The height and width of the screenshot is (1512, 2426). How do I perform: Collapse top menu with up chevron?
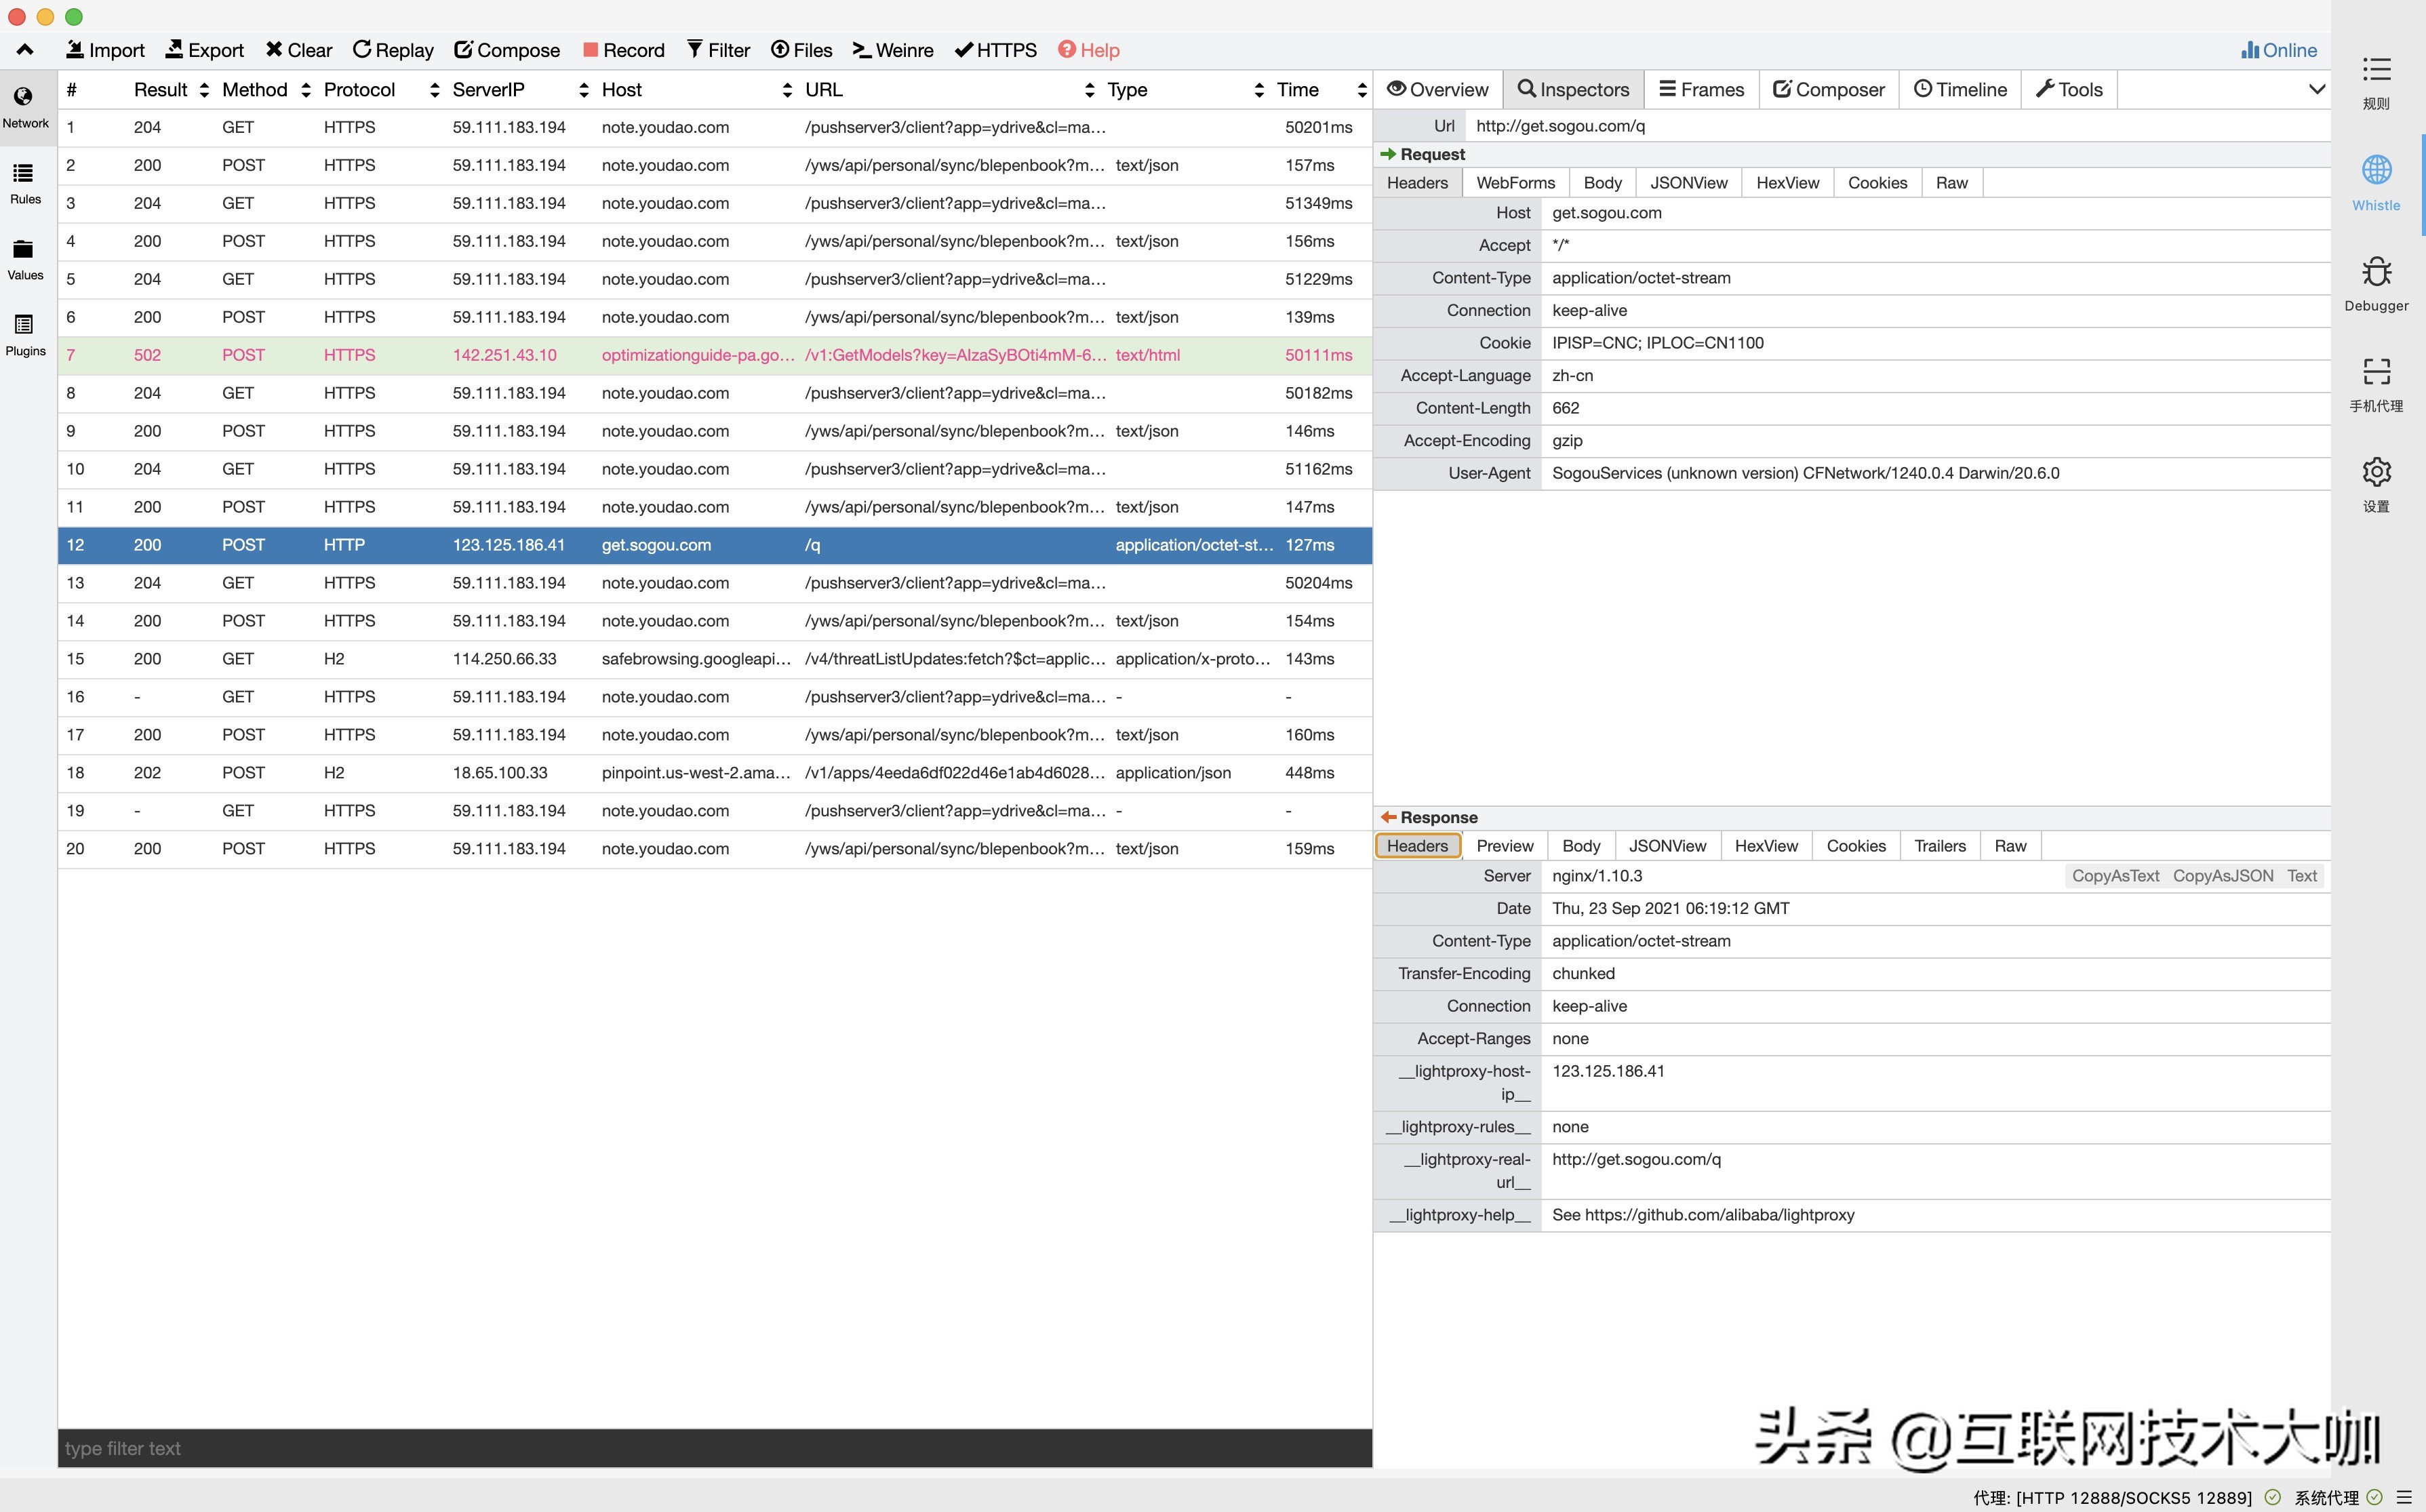tap(25, 50)
